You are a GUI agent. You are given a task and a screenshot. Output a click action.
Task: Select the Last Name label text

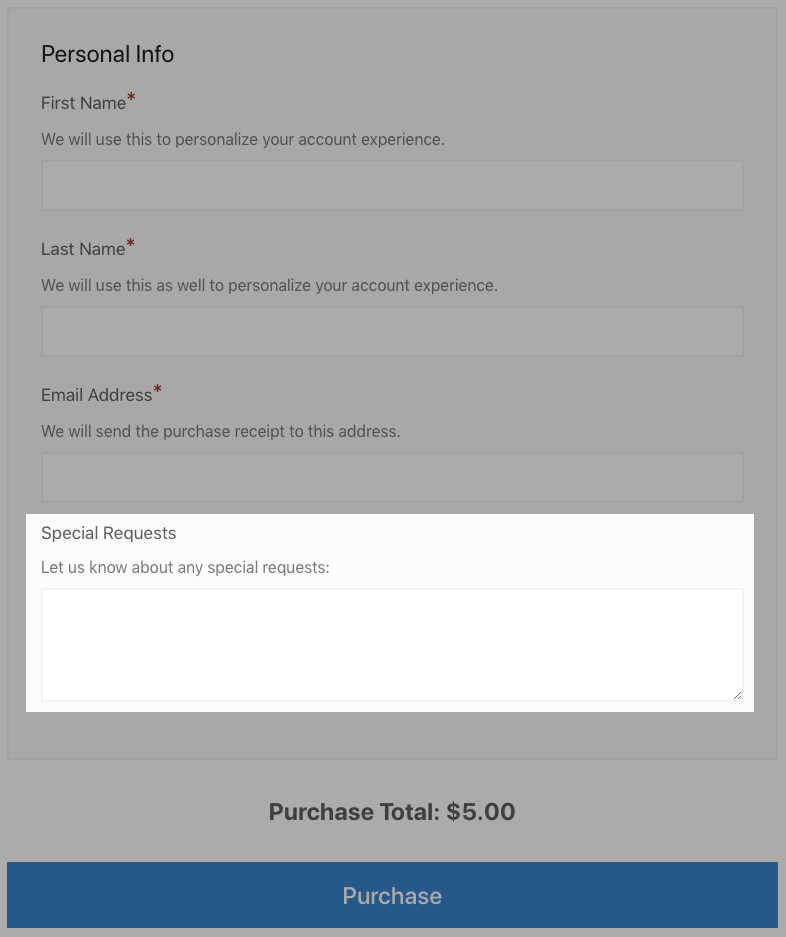pos(83,249)
